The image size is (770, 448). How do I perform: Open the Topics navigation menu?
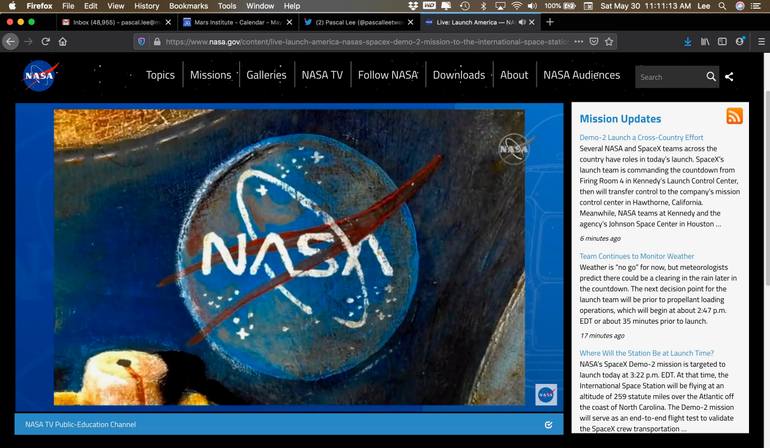point(160,75)
